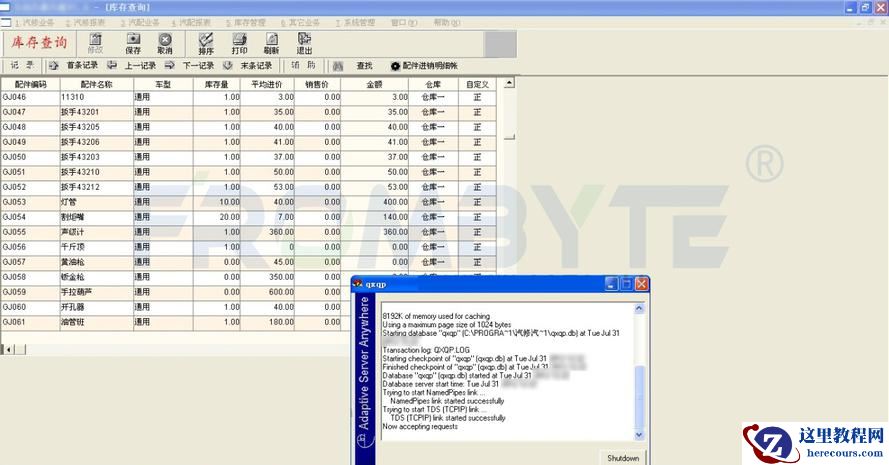Select the 扳手43201 part name cell
Image resolution: width=889 pixels, height=465 pixels.
pos(96,112)
